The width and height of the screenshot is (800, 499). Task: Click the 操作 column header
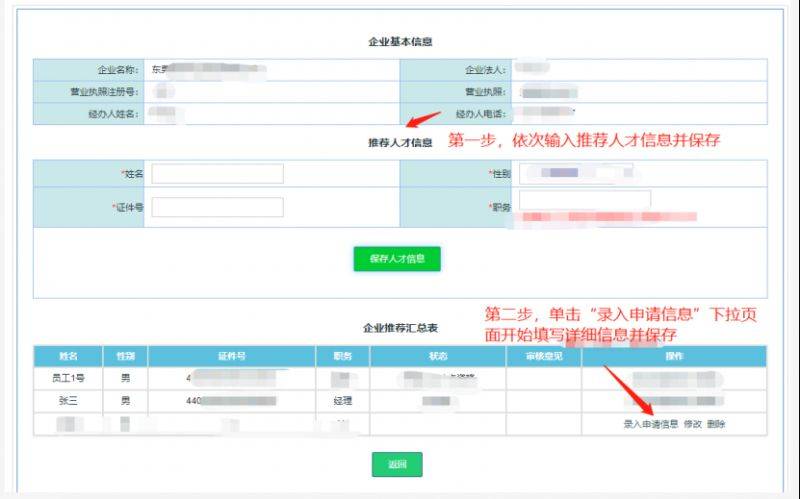[674, 356]
